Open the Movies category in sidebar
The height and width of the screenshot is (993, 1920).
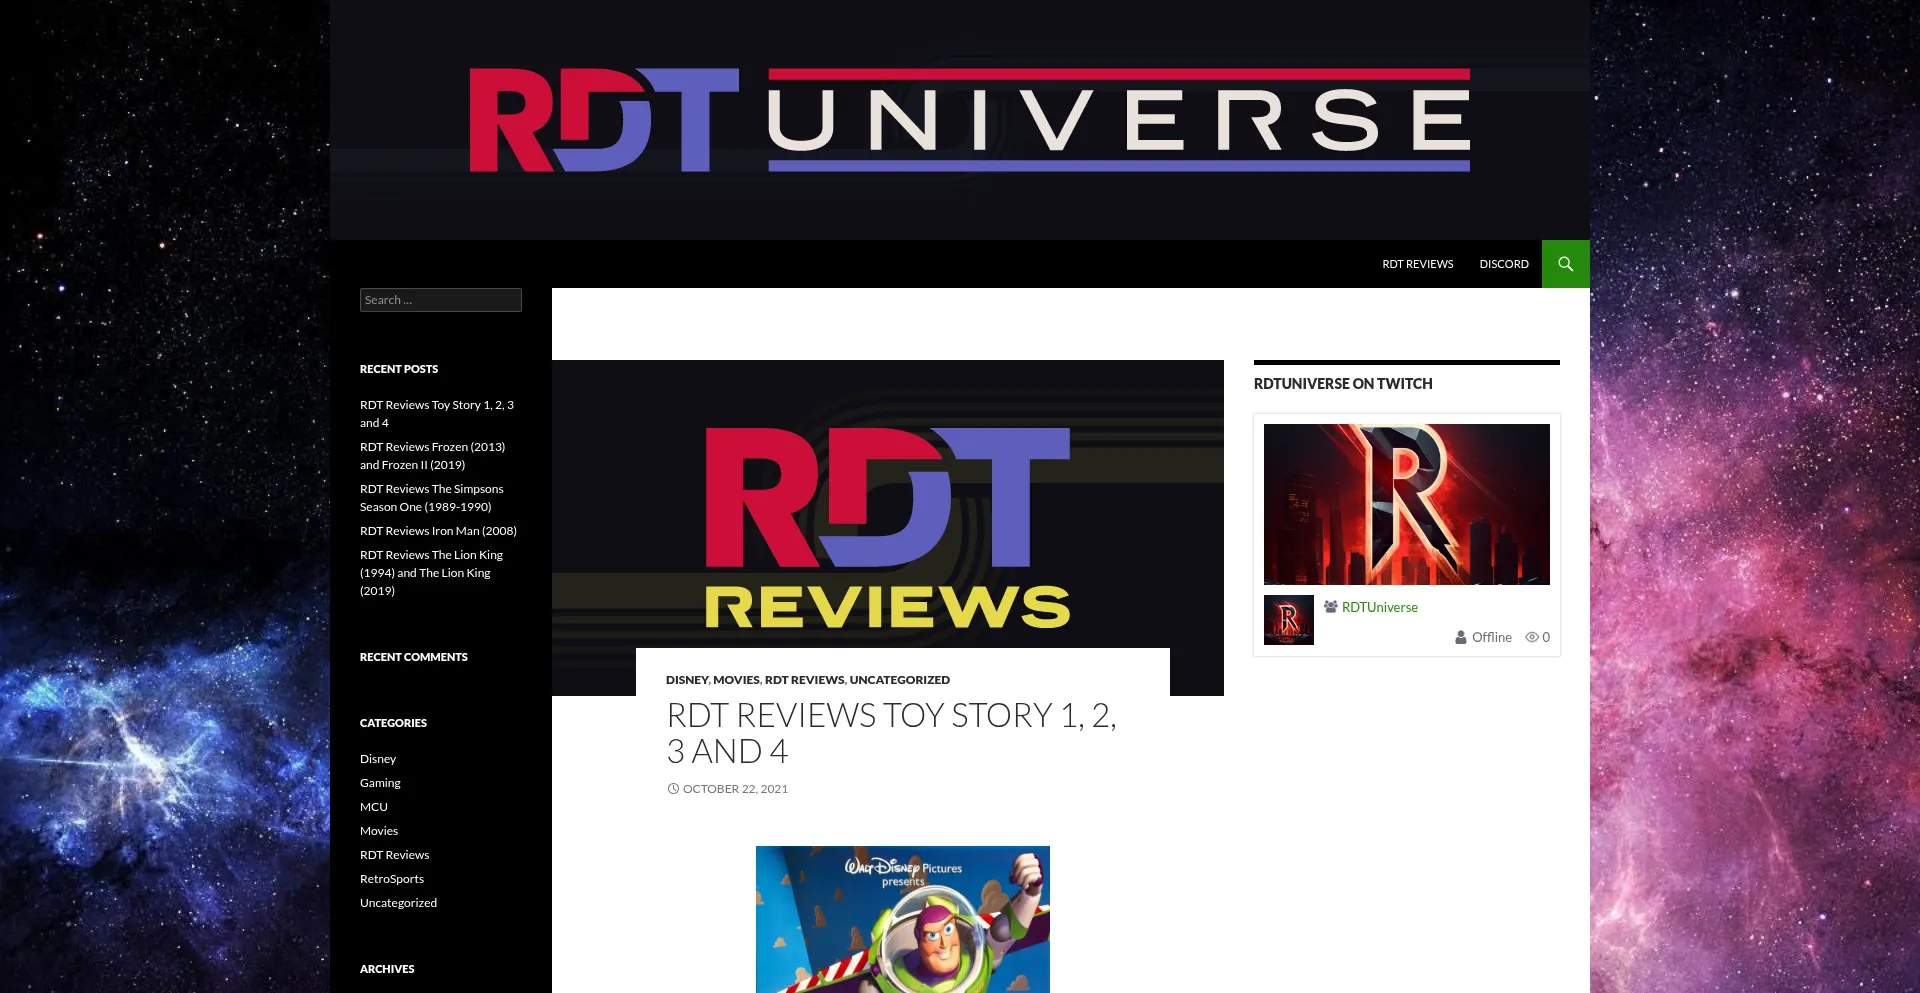[379, 831]
